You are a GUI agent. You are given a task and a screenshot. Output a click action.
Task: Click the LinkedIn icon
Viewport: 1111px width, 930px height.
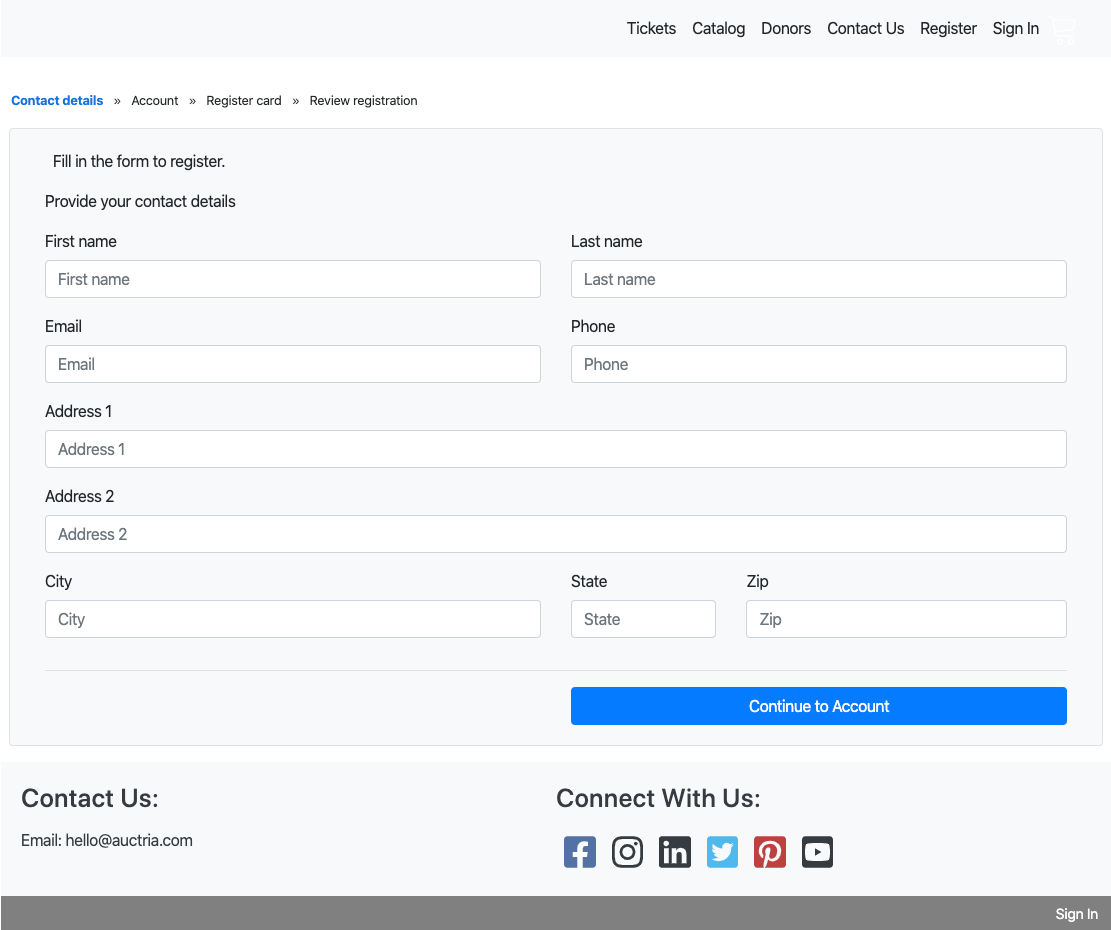click(x=675, y=852)
